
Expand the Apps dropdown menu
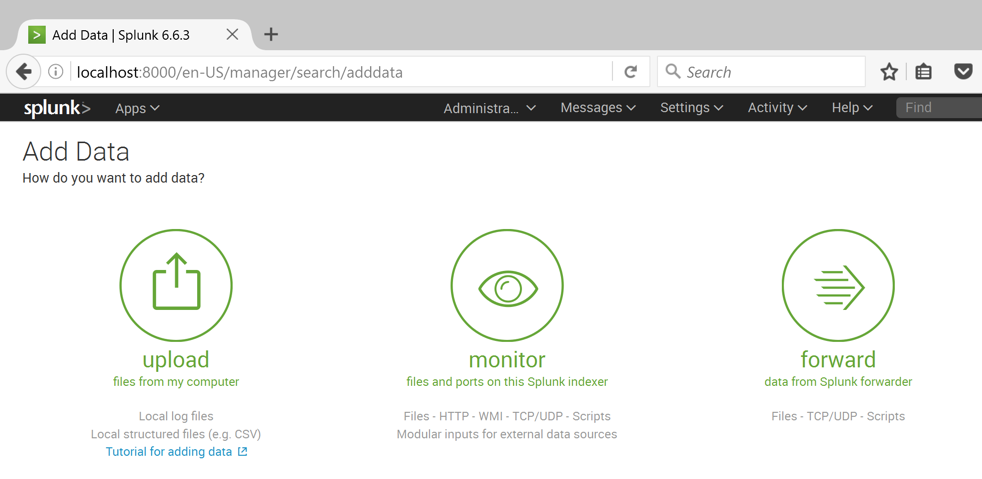click(x=137, y=108)
